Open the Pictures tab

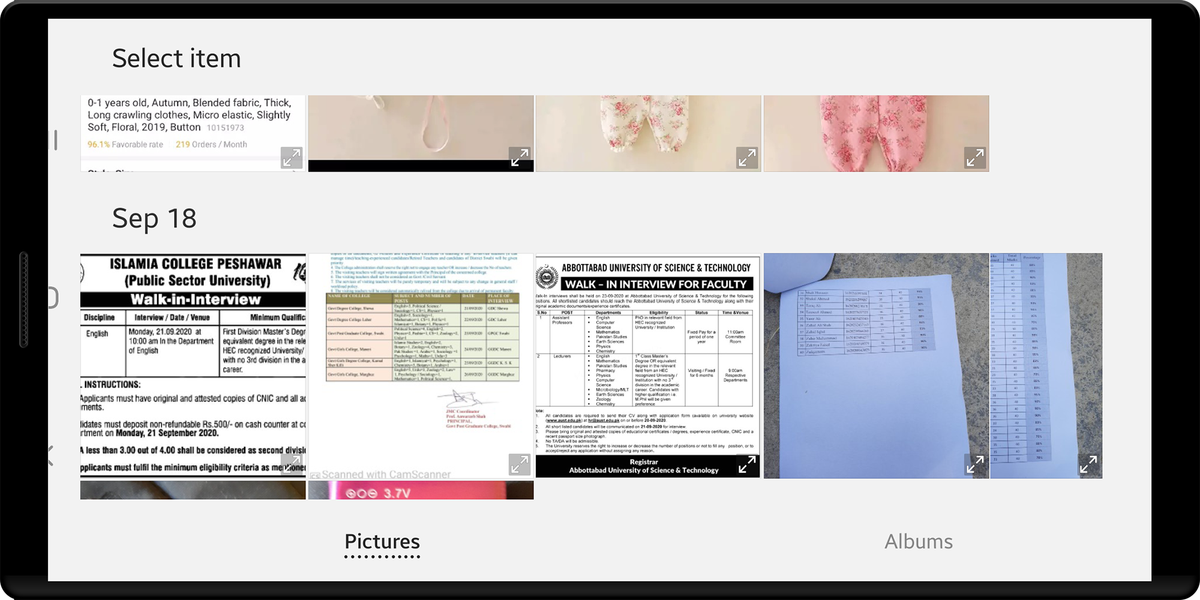(x=382, y=542)
